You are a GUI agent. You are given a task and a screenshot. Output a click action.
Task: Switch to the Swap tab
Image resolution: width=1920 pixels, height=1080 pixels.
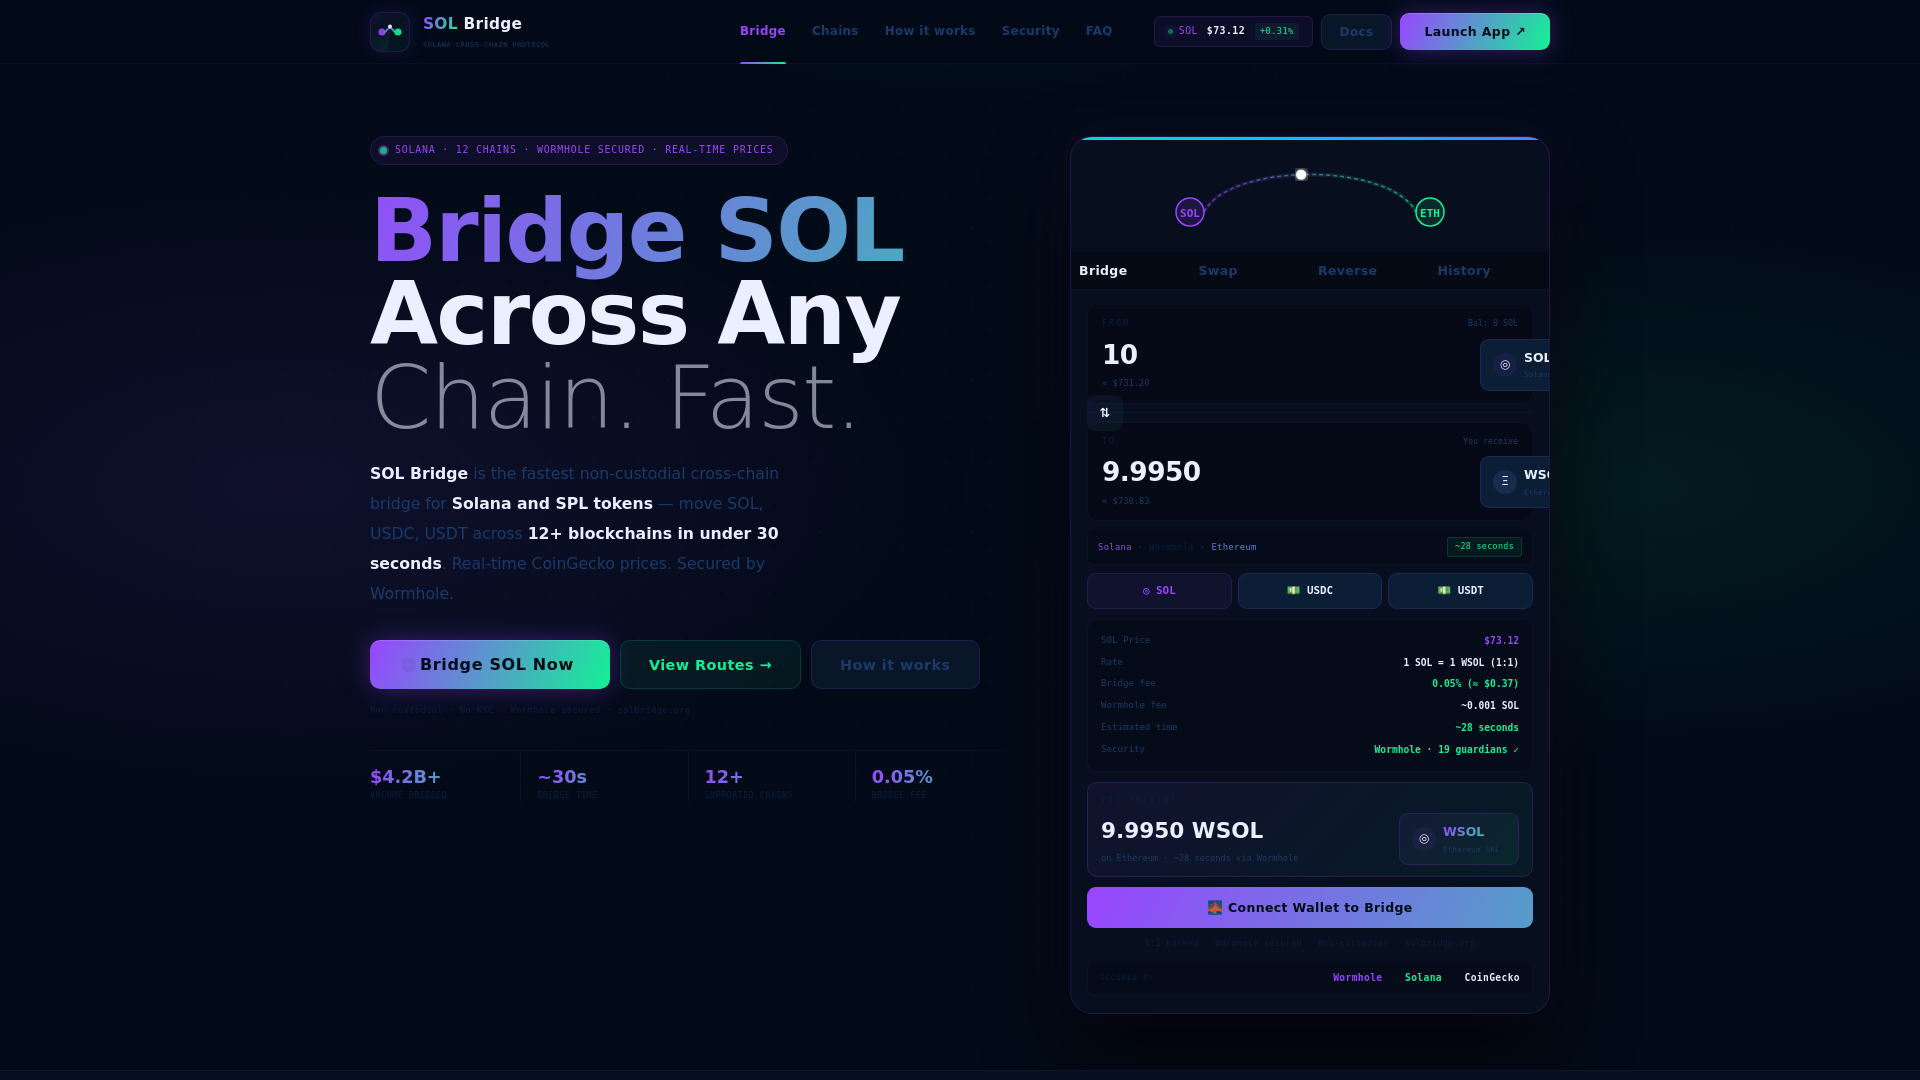click(1218, 271)
